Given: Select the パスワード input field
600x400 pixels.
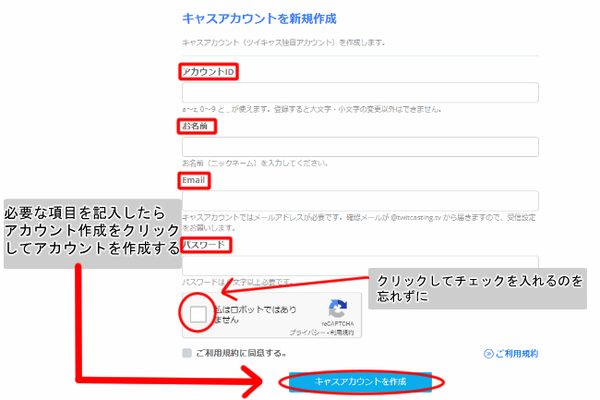Looking at the screenshot, I should click(360, 266).
